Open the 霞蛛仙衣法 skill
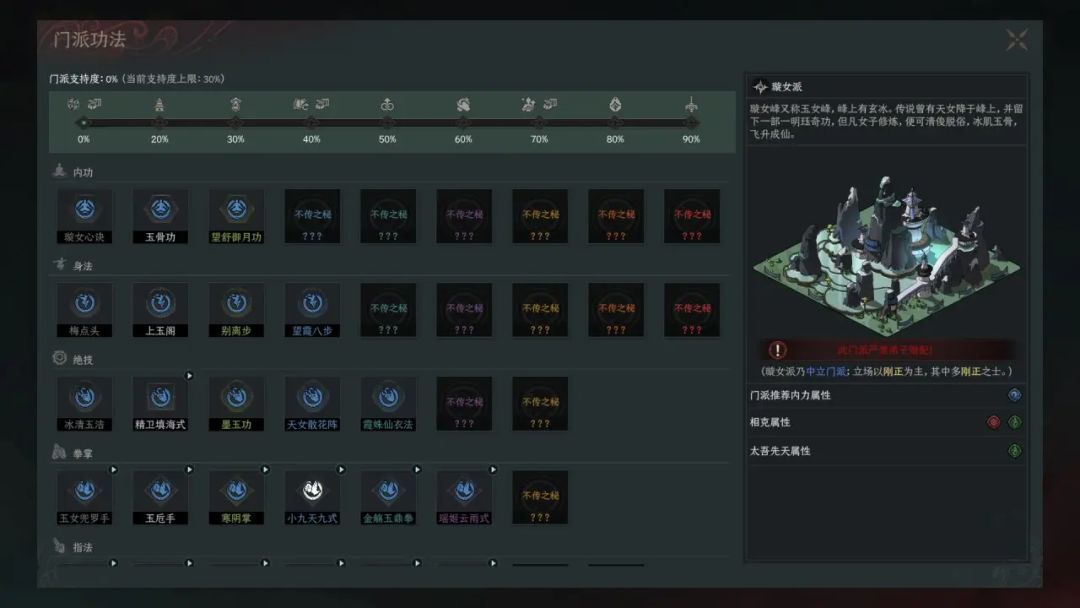This screenshot has width=1080, height=608. 388,403
